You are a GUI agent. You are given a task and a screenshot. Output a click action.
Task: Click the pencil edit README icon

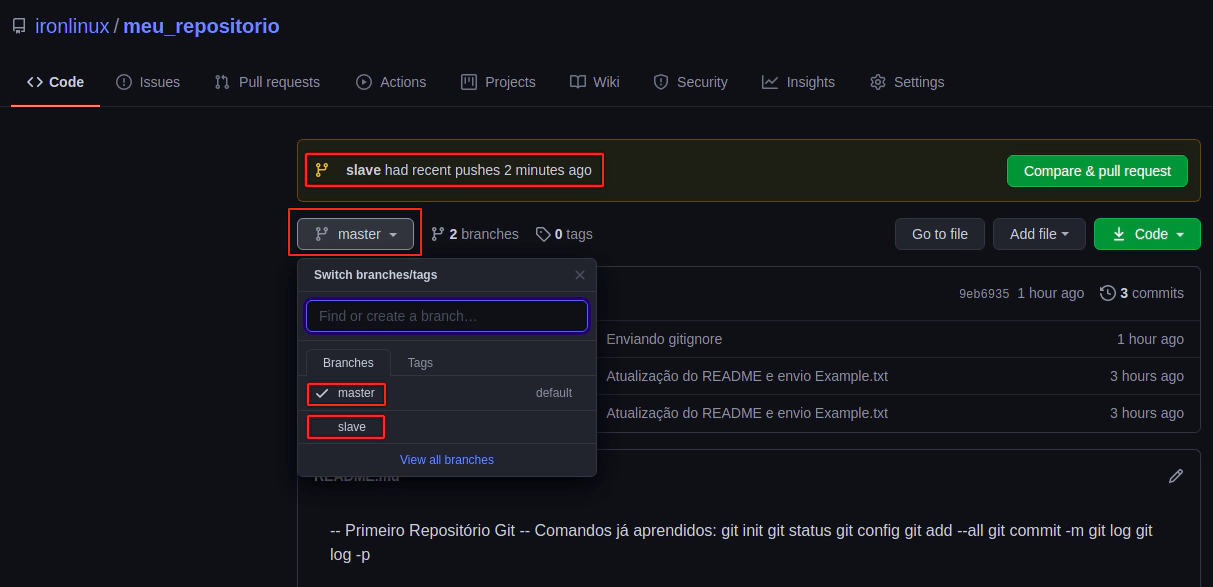[1176, 476]
